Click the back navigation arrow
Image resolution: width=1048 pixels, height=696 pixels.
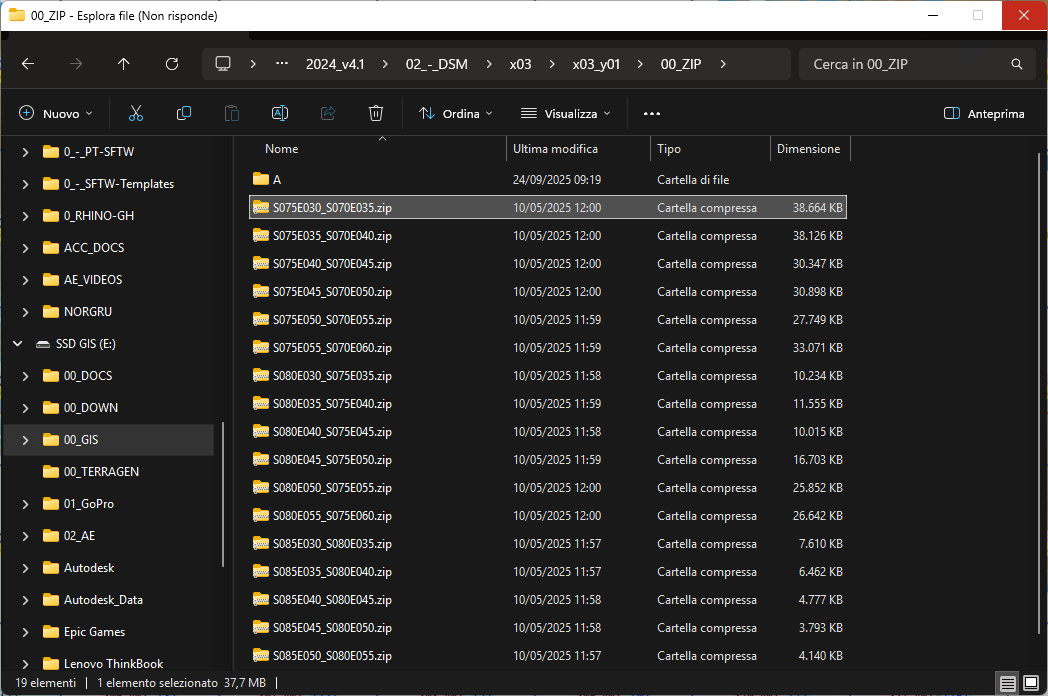[x=28, y=63]
